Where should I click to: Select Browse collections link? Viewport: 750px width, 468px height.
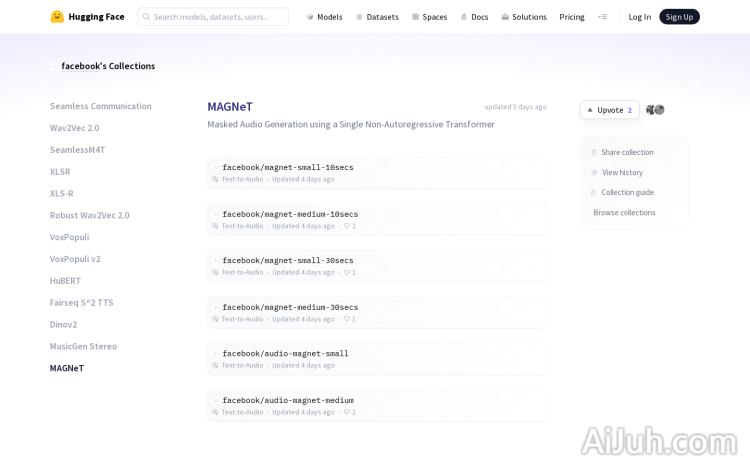[x=624, y=212]
